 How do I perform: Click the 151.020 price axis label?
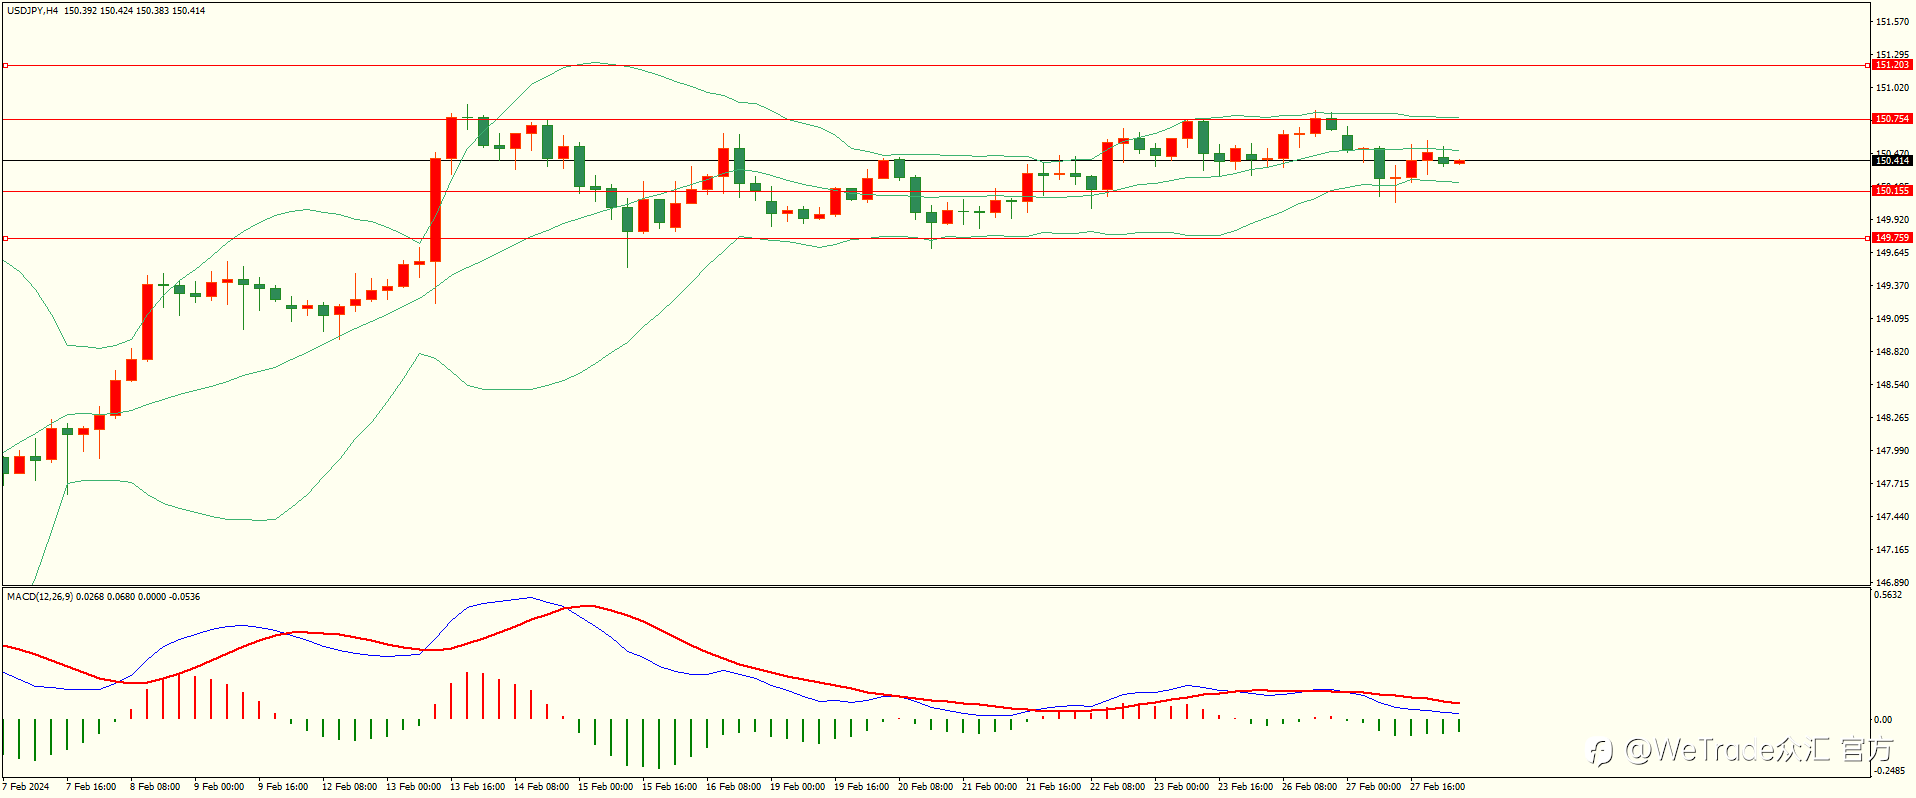(1892, 88)
